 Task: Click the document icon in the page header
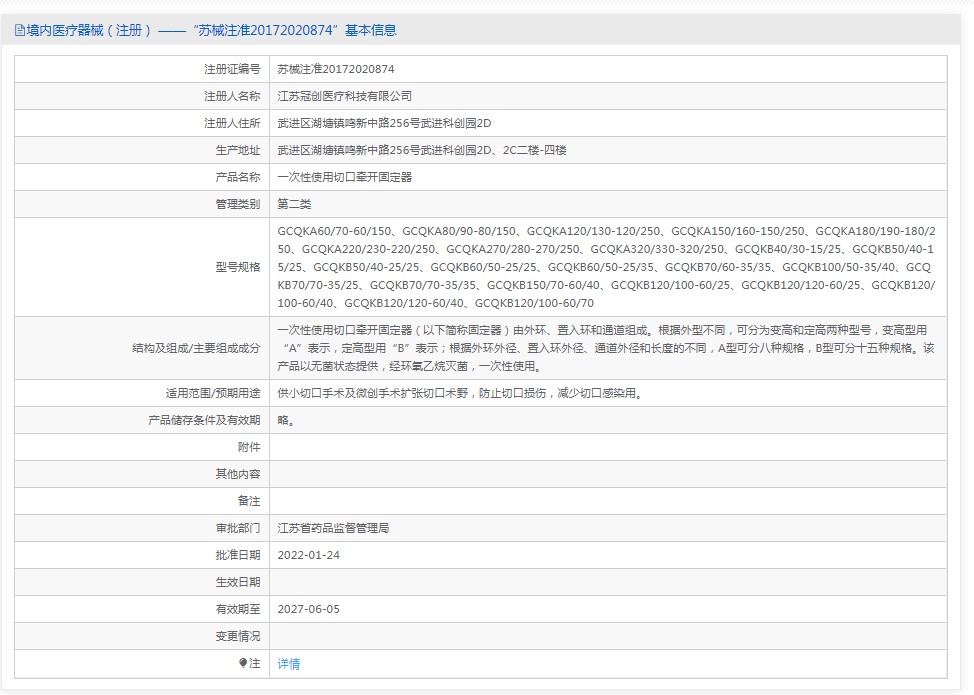click(20, 30)
